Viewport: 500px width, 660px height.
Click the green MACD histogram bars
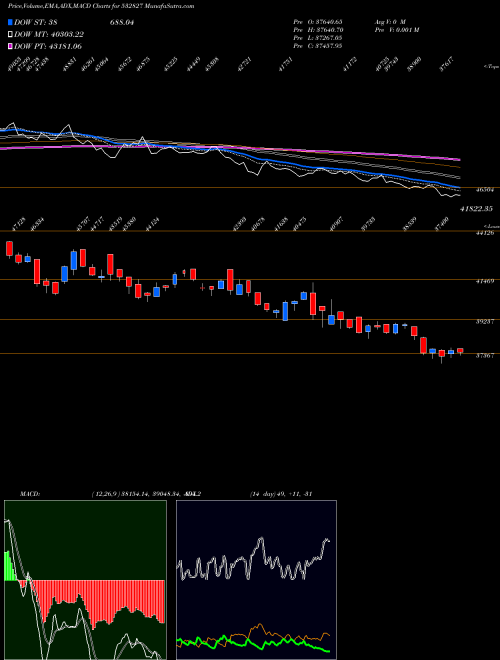[9, 566]
